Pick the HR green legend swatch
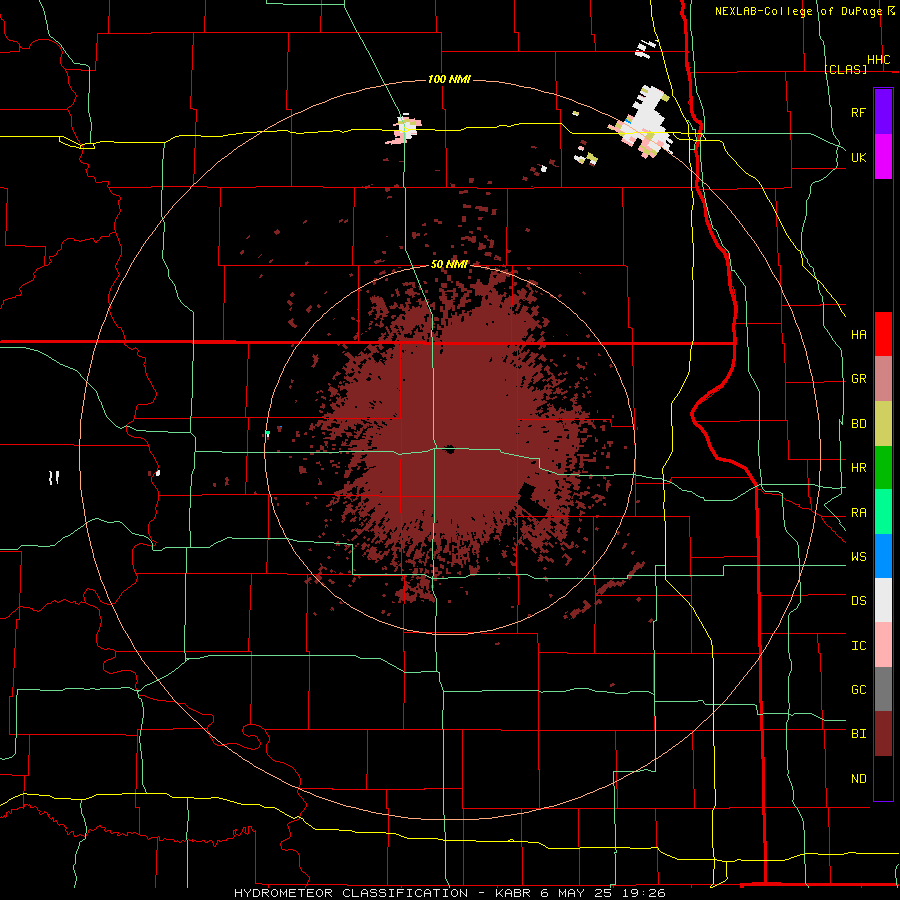This screenshot has height=900, width=900. pos(883,468)
